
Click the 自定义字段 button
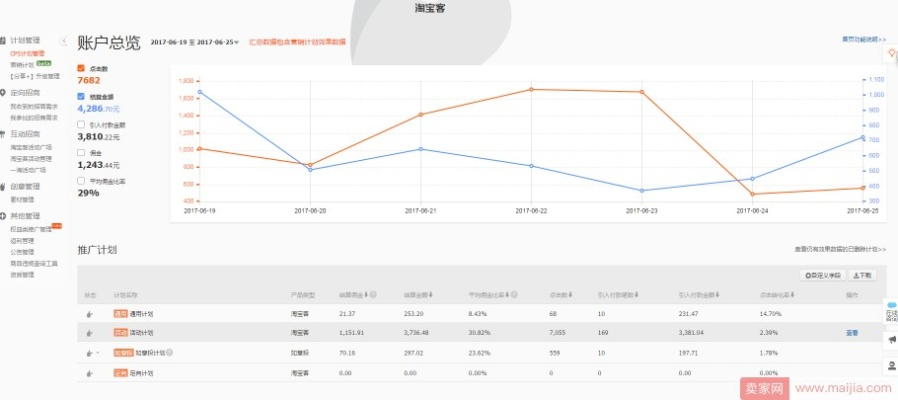[x=822, y=276]
